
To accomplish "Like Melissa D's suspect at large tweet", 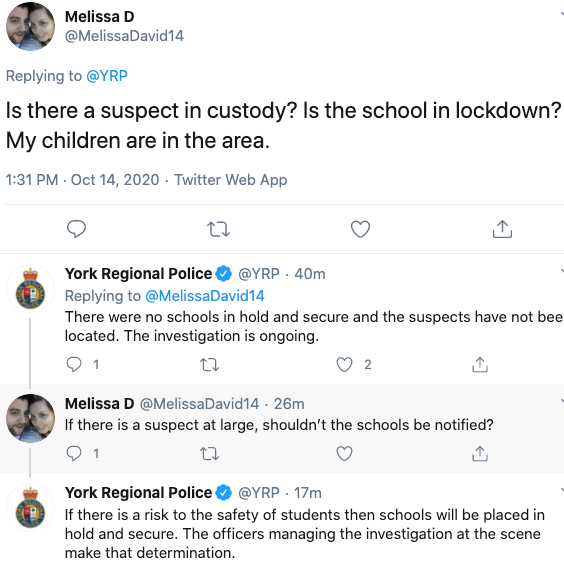I will [x=344, y=454].
